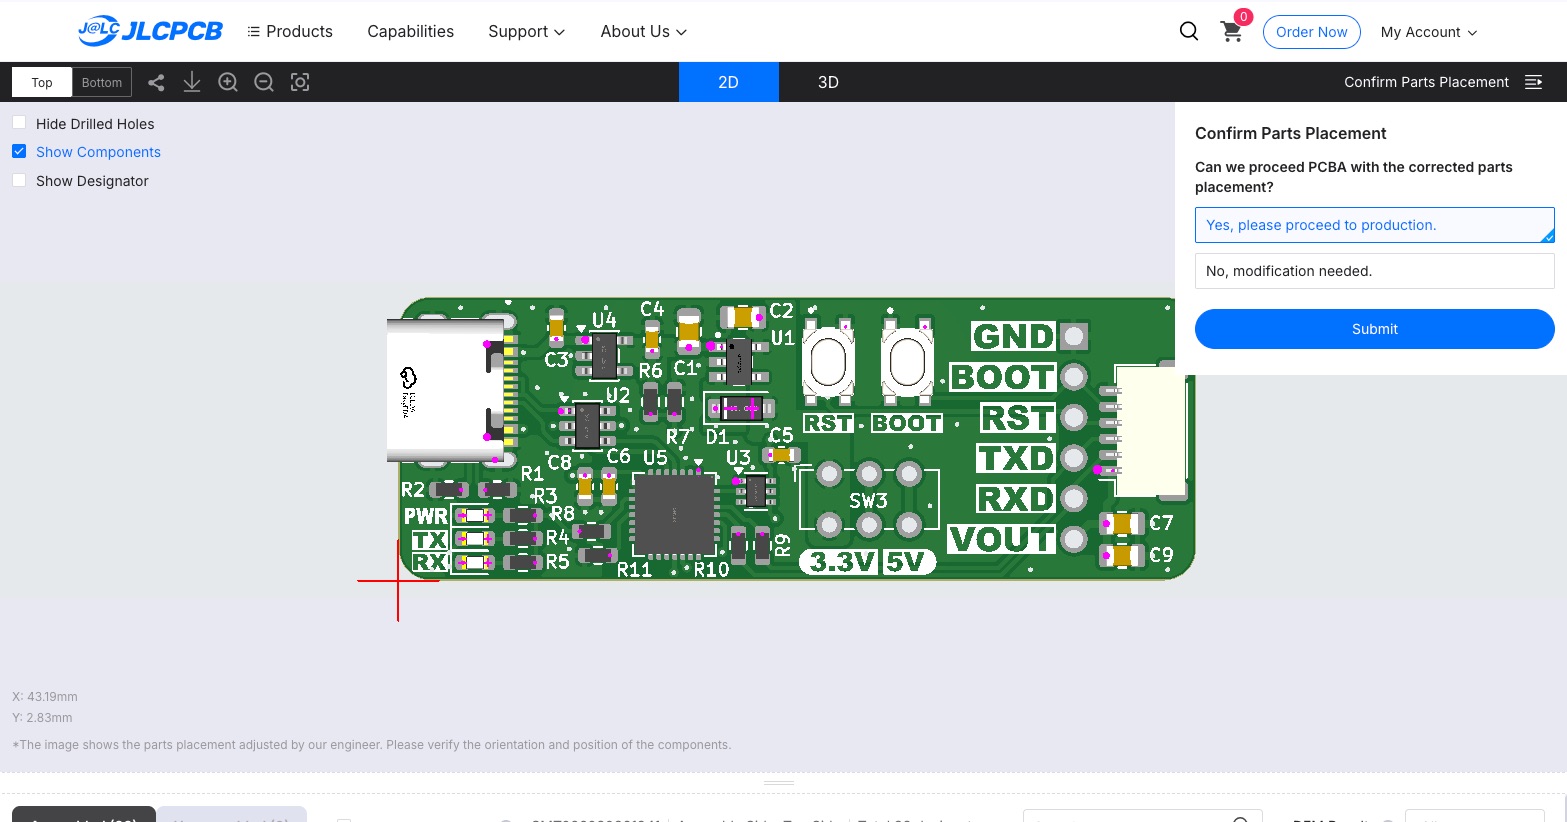Click the Order Now button
This screenshot has height=822, width=1567.
[1311, 32]
